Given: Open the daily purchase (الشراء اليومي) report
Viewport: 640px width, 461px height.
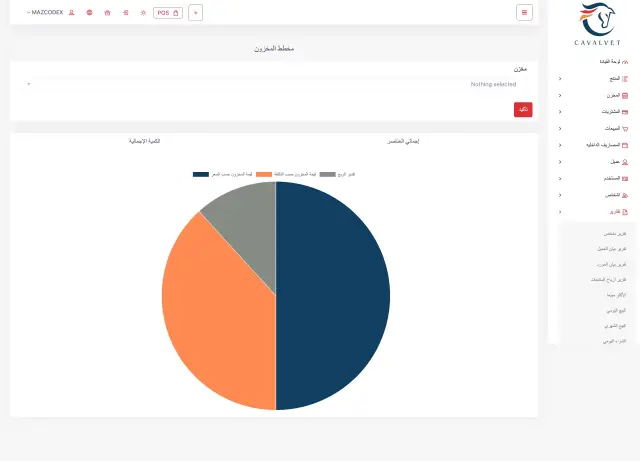Looking at the screenshot, I should tap(615, 341).
